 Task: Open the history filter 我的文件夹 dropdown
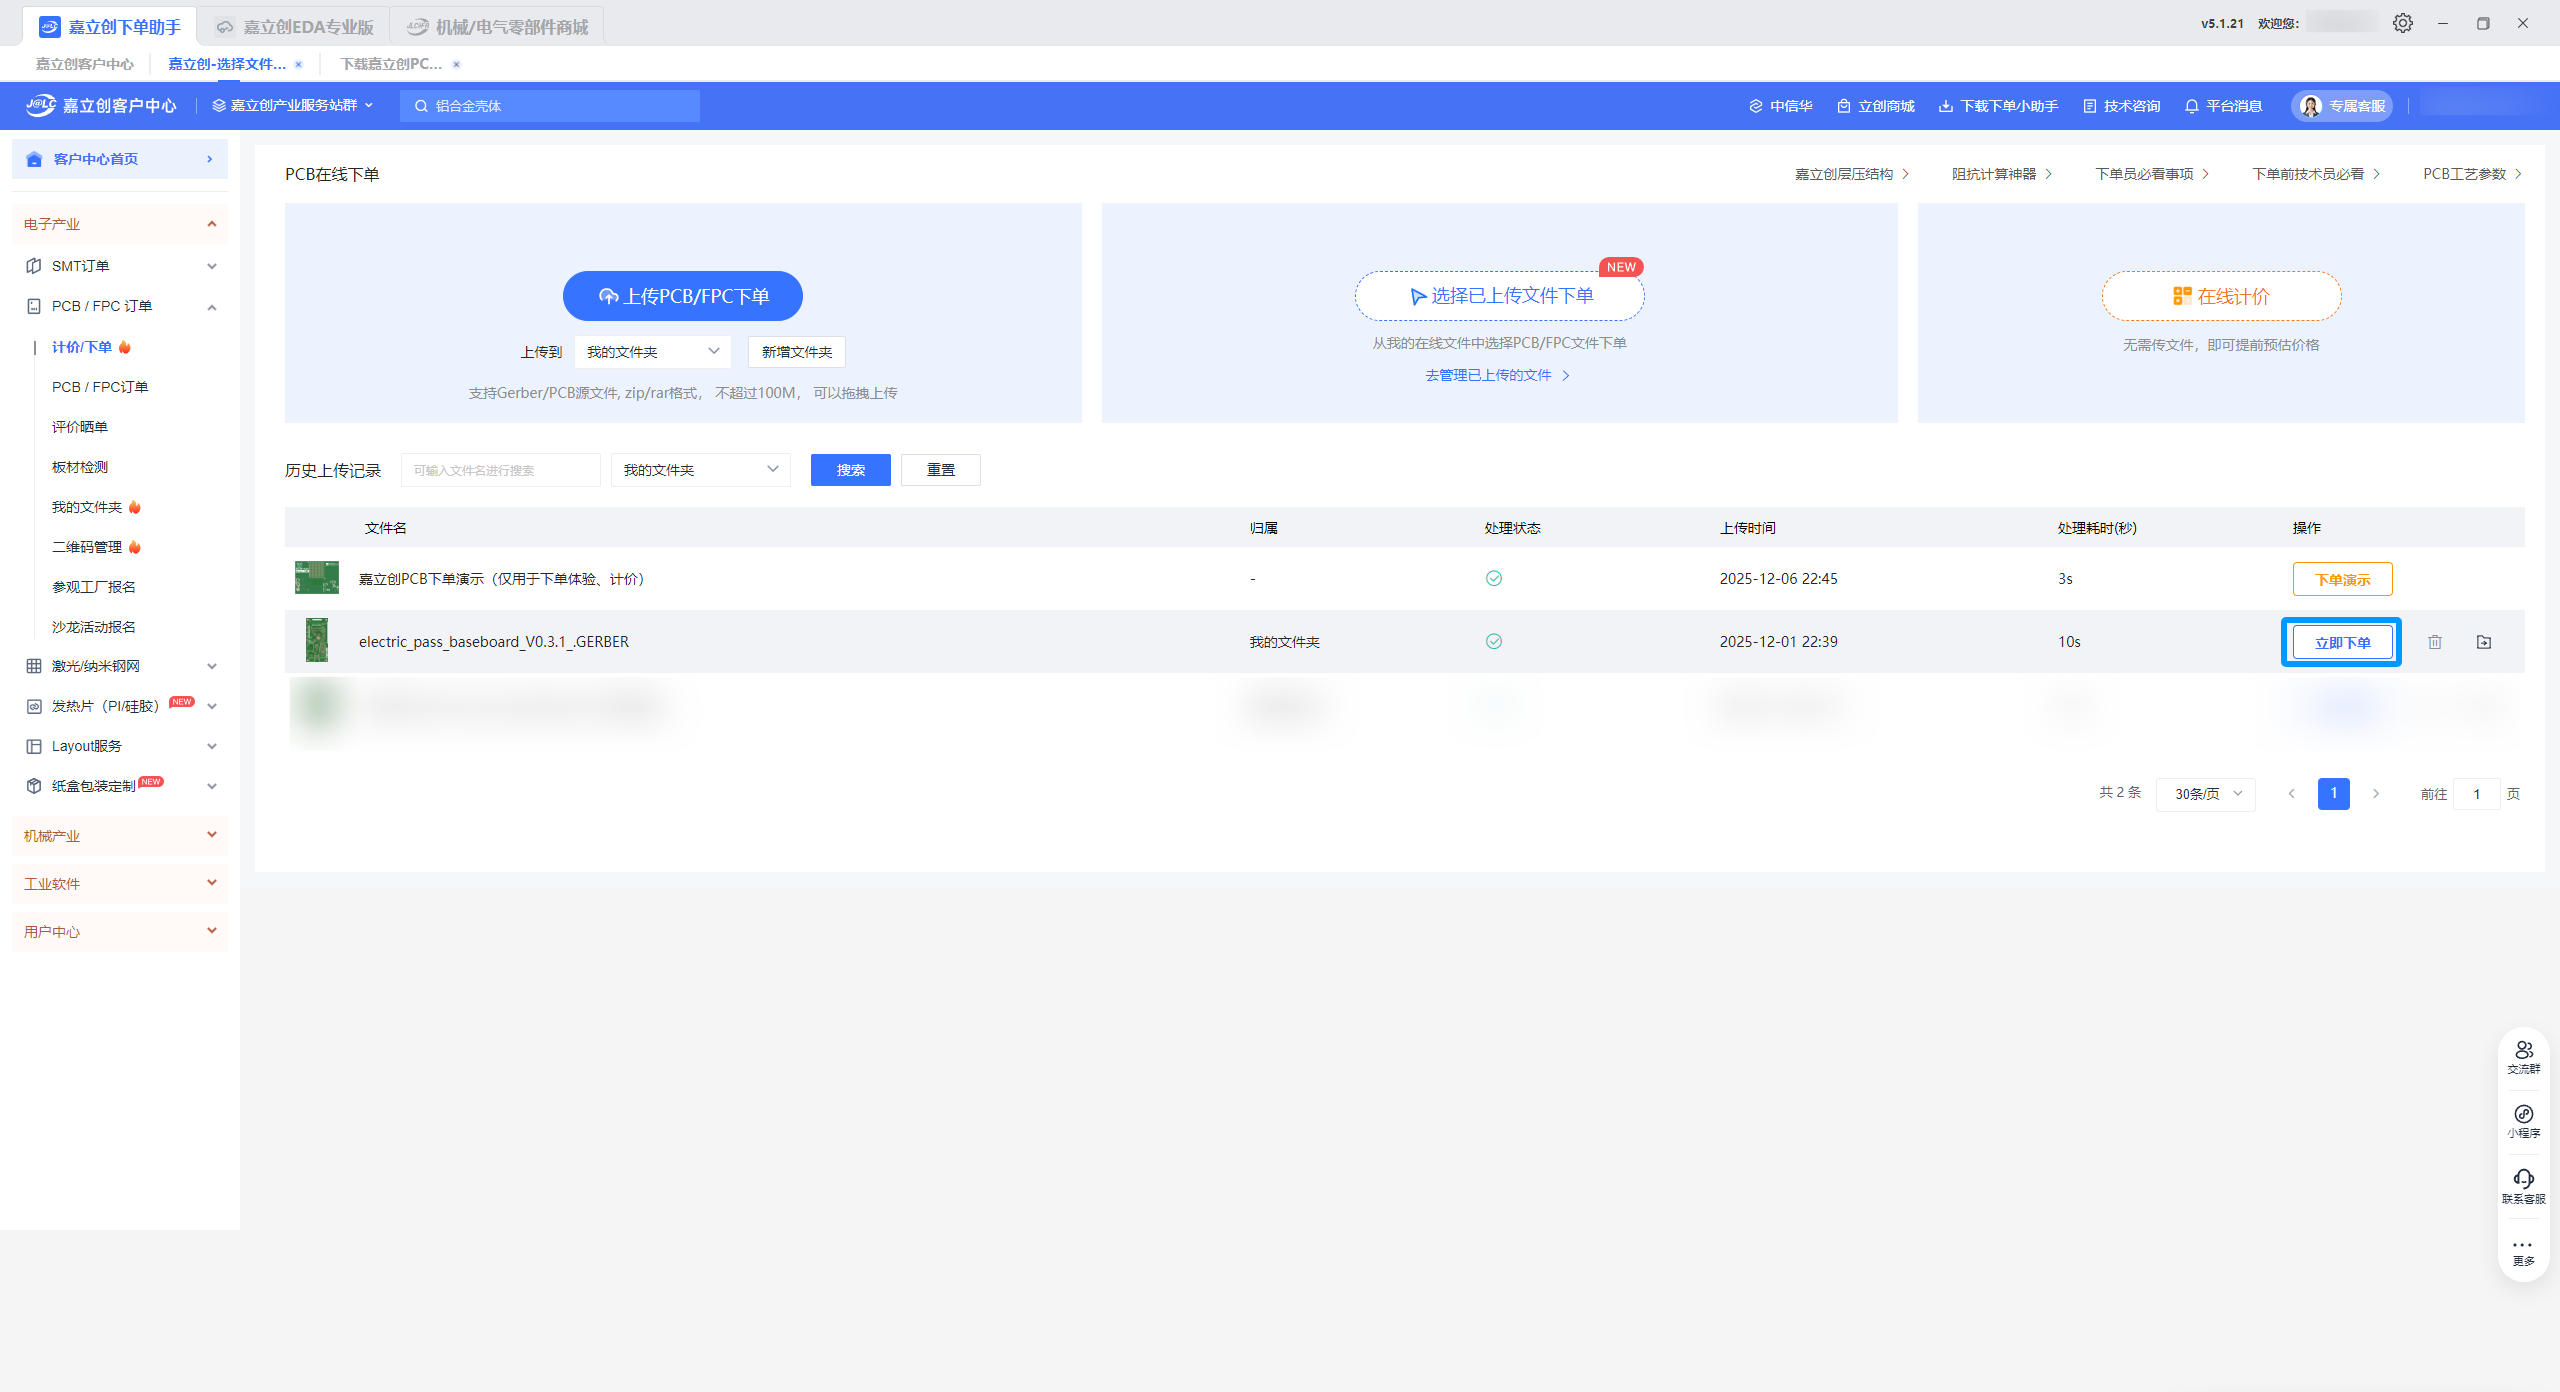tap(700, 470)
